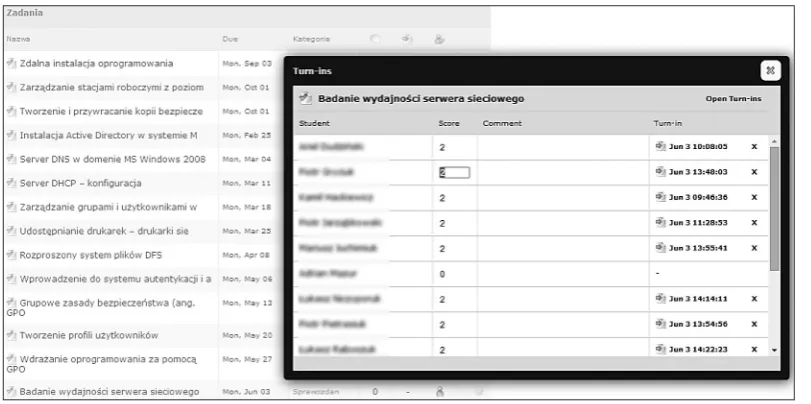Click the icon next to Badanie wydajności in Zadania list

tap(11, 391)
